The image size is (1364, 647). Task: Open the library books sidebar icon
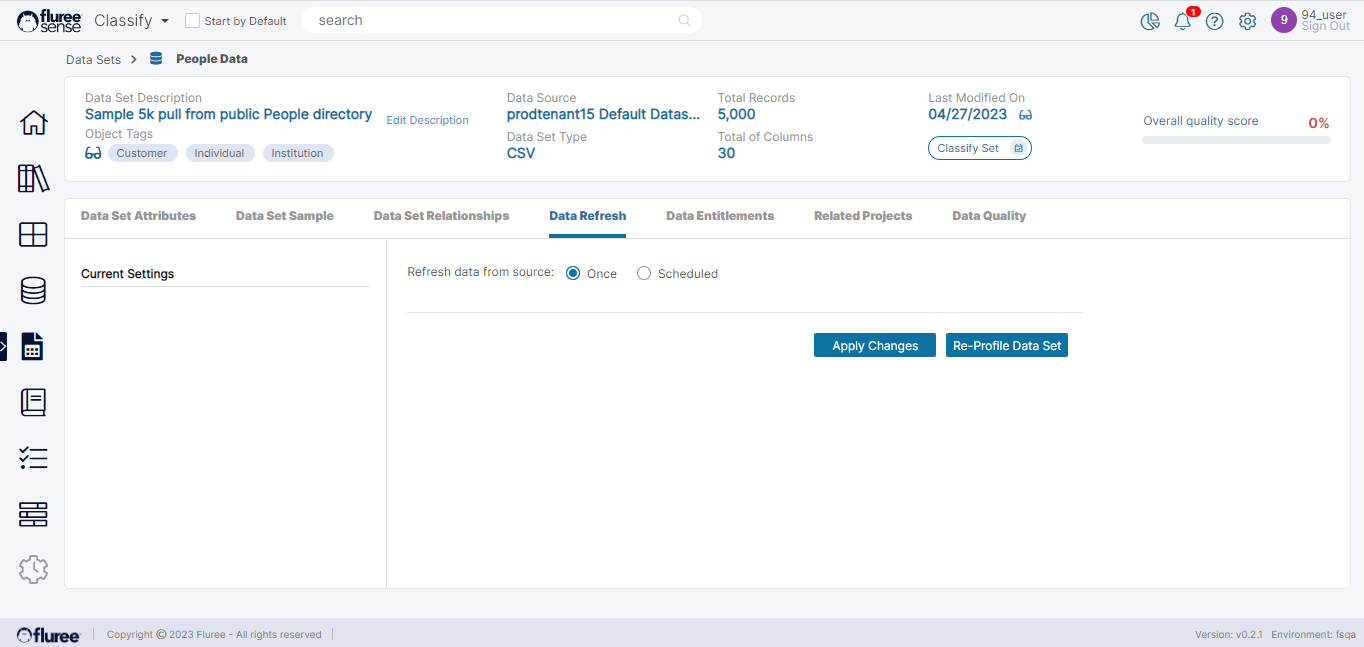(33, 179)
